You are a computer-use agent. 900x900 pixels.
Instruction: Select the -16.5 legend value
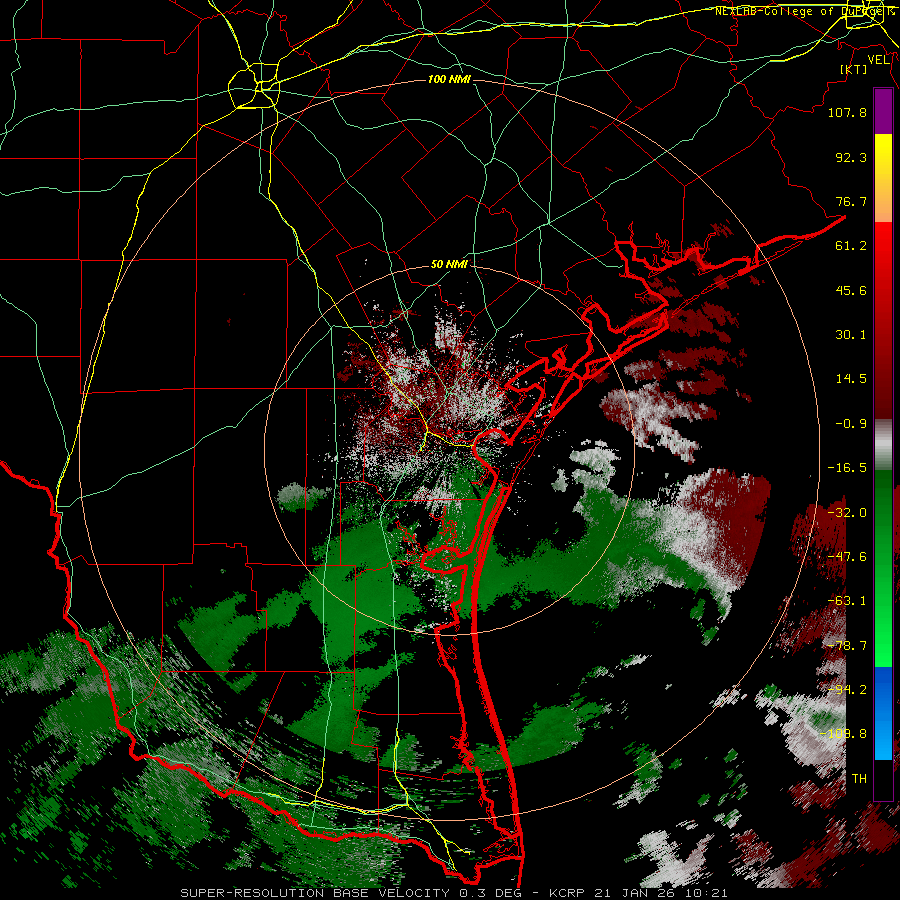tap(847, 468)
